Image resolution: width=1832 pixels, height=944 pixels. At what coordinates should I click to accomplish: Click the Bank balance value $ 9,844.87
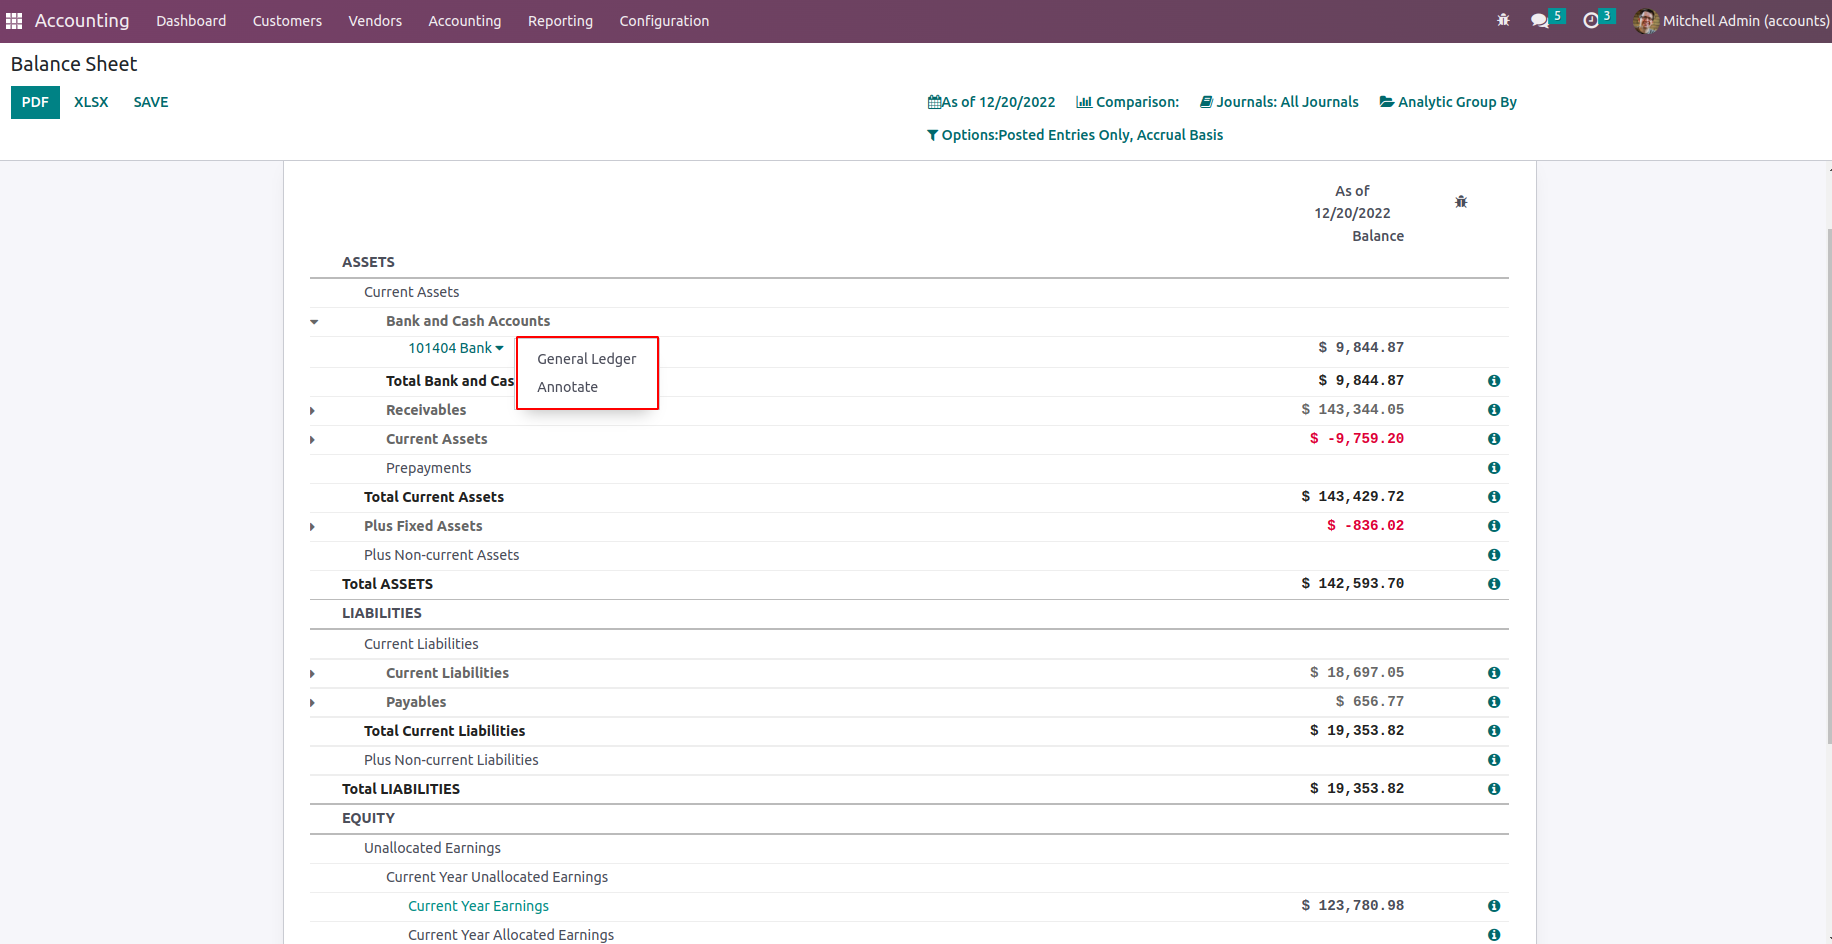(1361, 348)
